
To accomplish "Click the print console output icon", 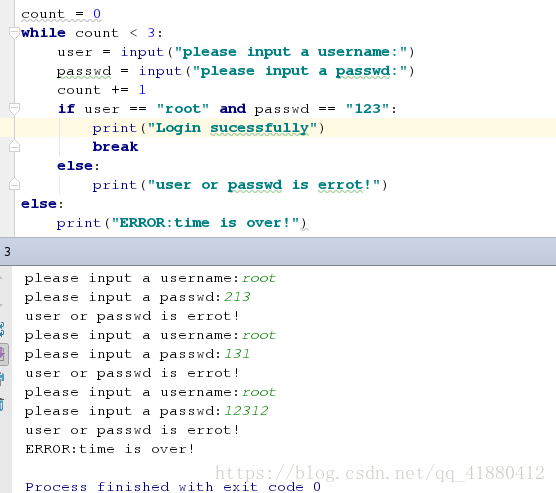I will [2, 378].
